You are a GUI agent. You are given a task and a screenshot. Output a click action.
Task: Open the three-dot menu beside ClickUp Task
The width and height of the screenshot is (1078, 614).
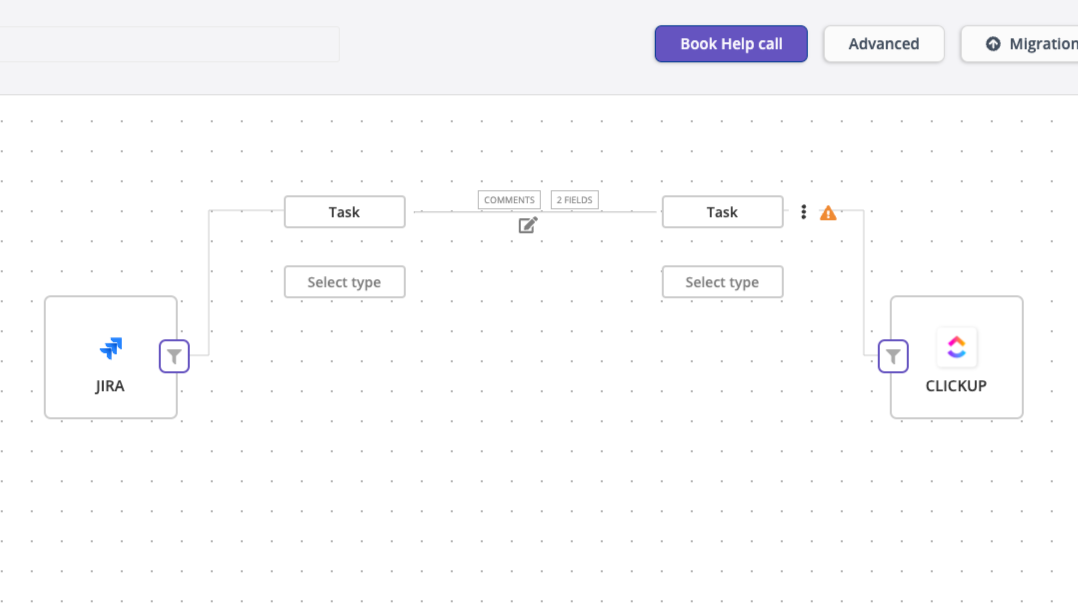click(x=803, y=212)
